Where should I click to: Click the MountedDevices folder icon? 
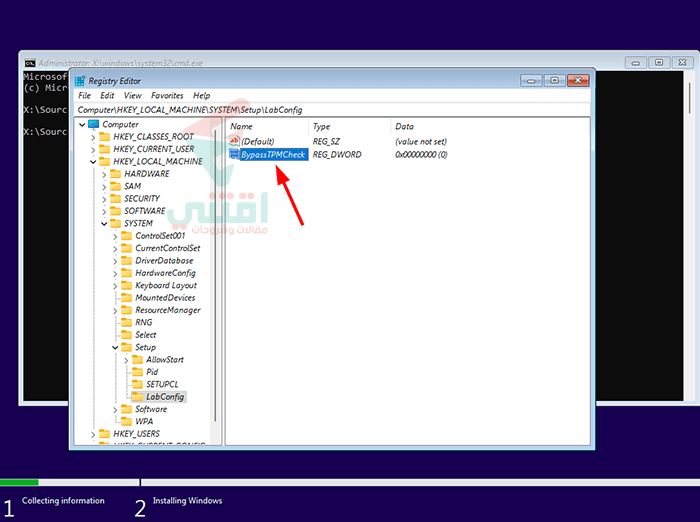[127, 297]
